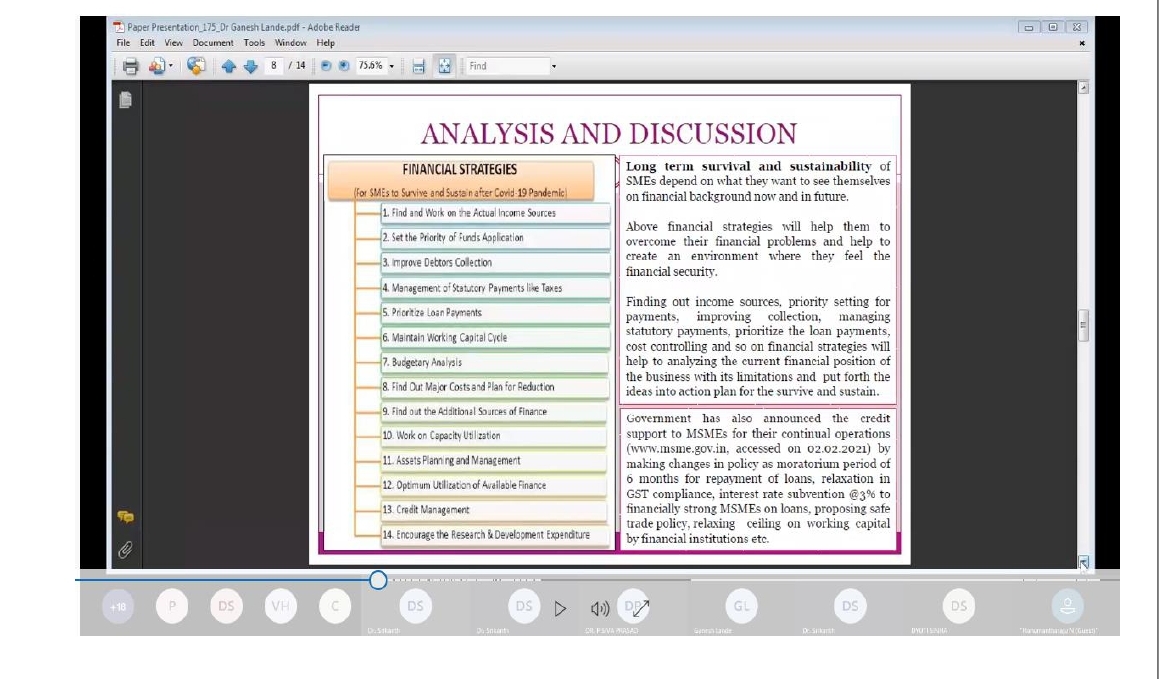Toggle the scrolling fit-width mode button
Image resolution: width=1164 pixels, height=679 pixels.
tap(419, 67)
